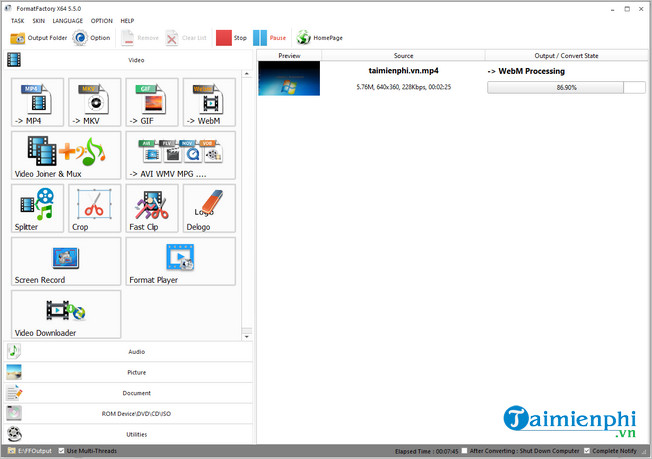Screen dimensions: 652x459
Task: Pause the current conversion
Action: pyautogui.click(x=269, y=38)
